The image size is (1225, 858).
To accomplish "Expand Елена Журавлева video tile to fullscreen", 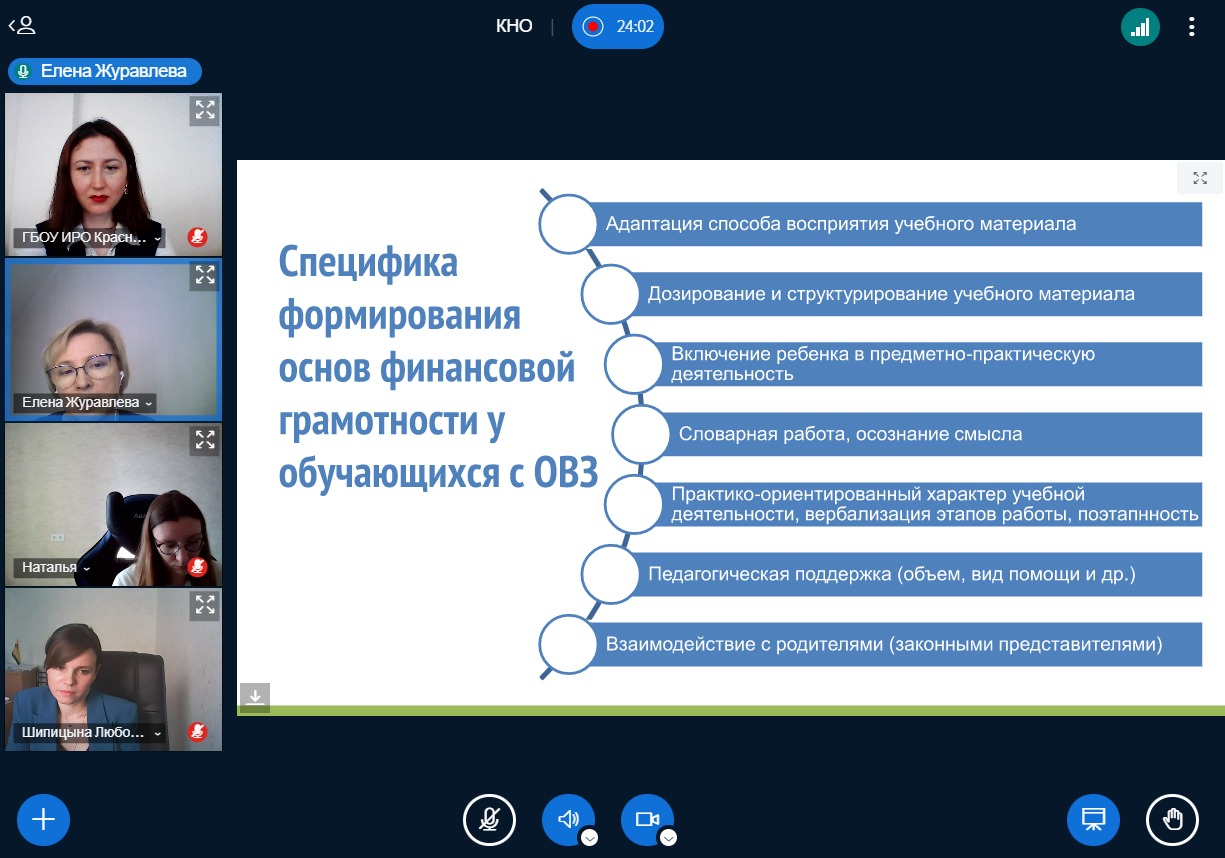I will 204,275.
